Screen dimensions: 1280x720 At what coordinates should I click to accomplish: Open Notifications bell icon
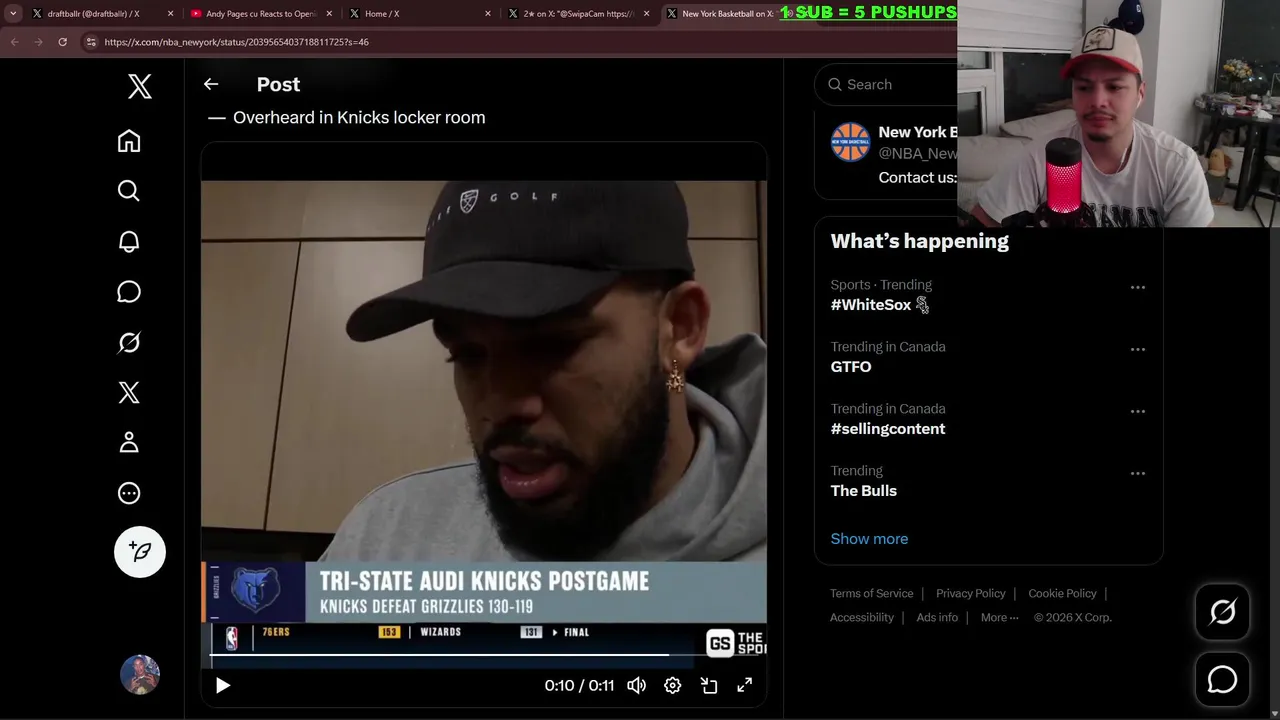(x=129, y=241)
